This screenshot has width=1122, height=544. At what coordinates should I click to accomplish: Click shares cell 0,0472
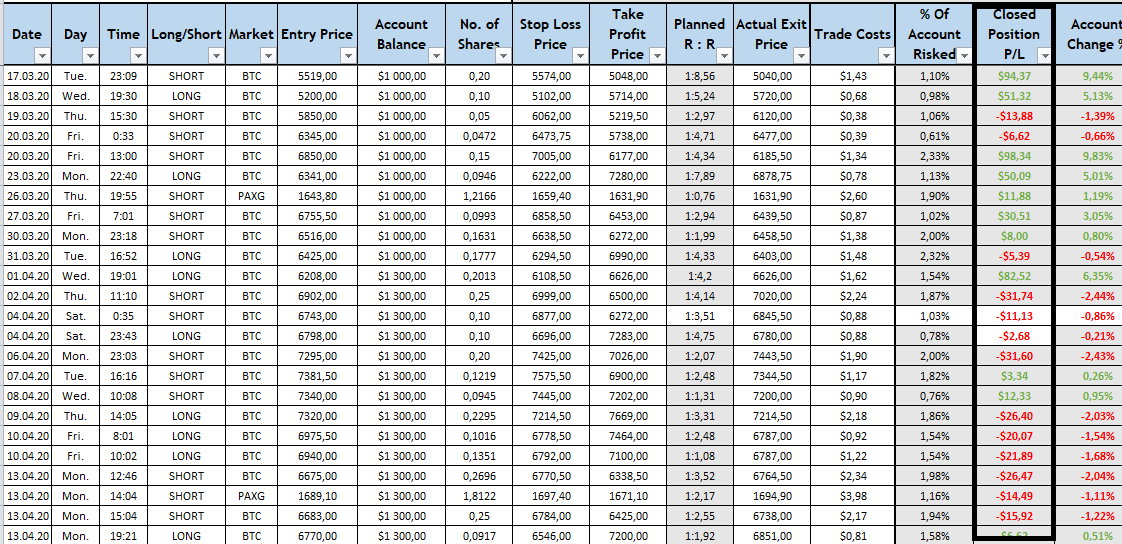tap(479, 136)
